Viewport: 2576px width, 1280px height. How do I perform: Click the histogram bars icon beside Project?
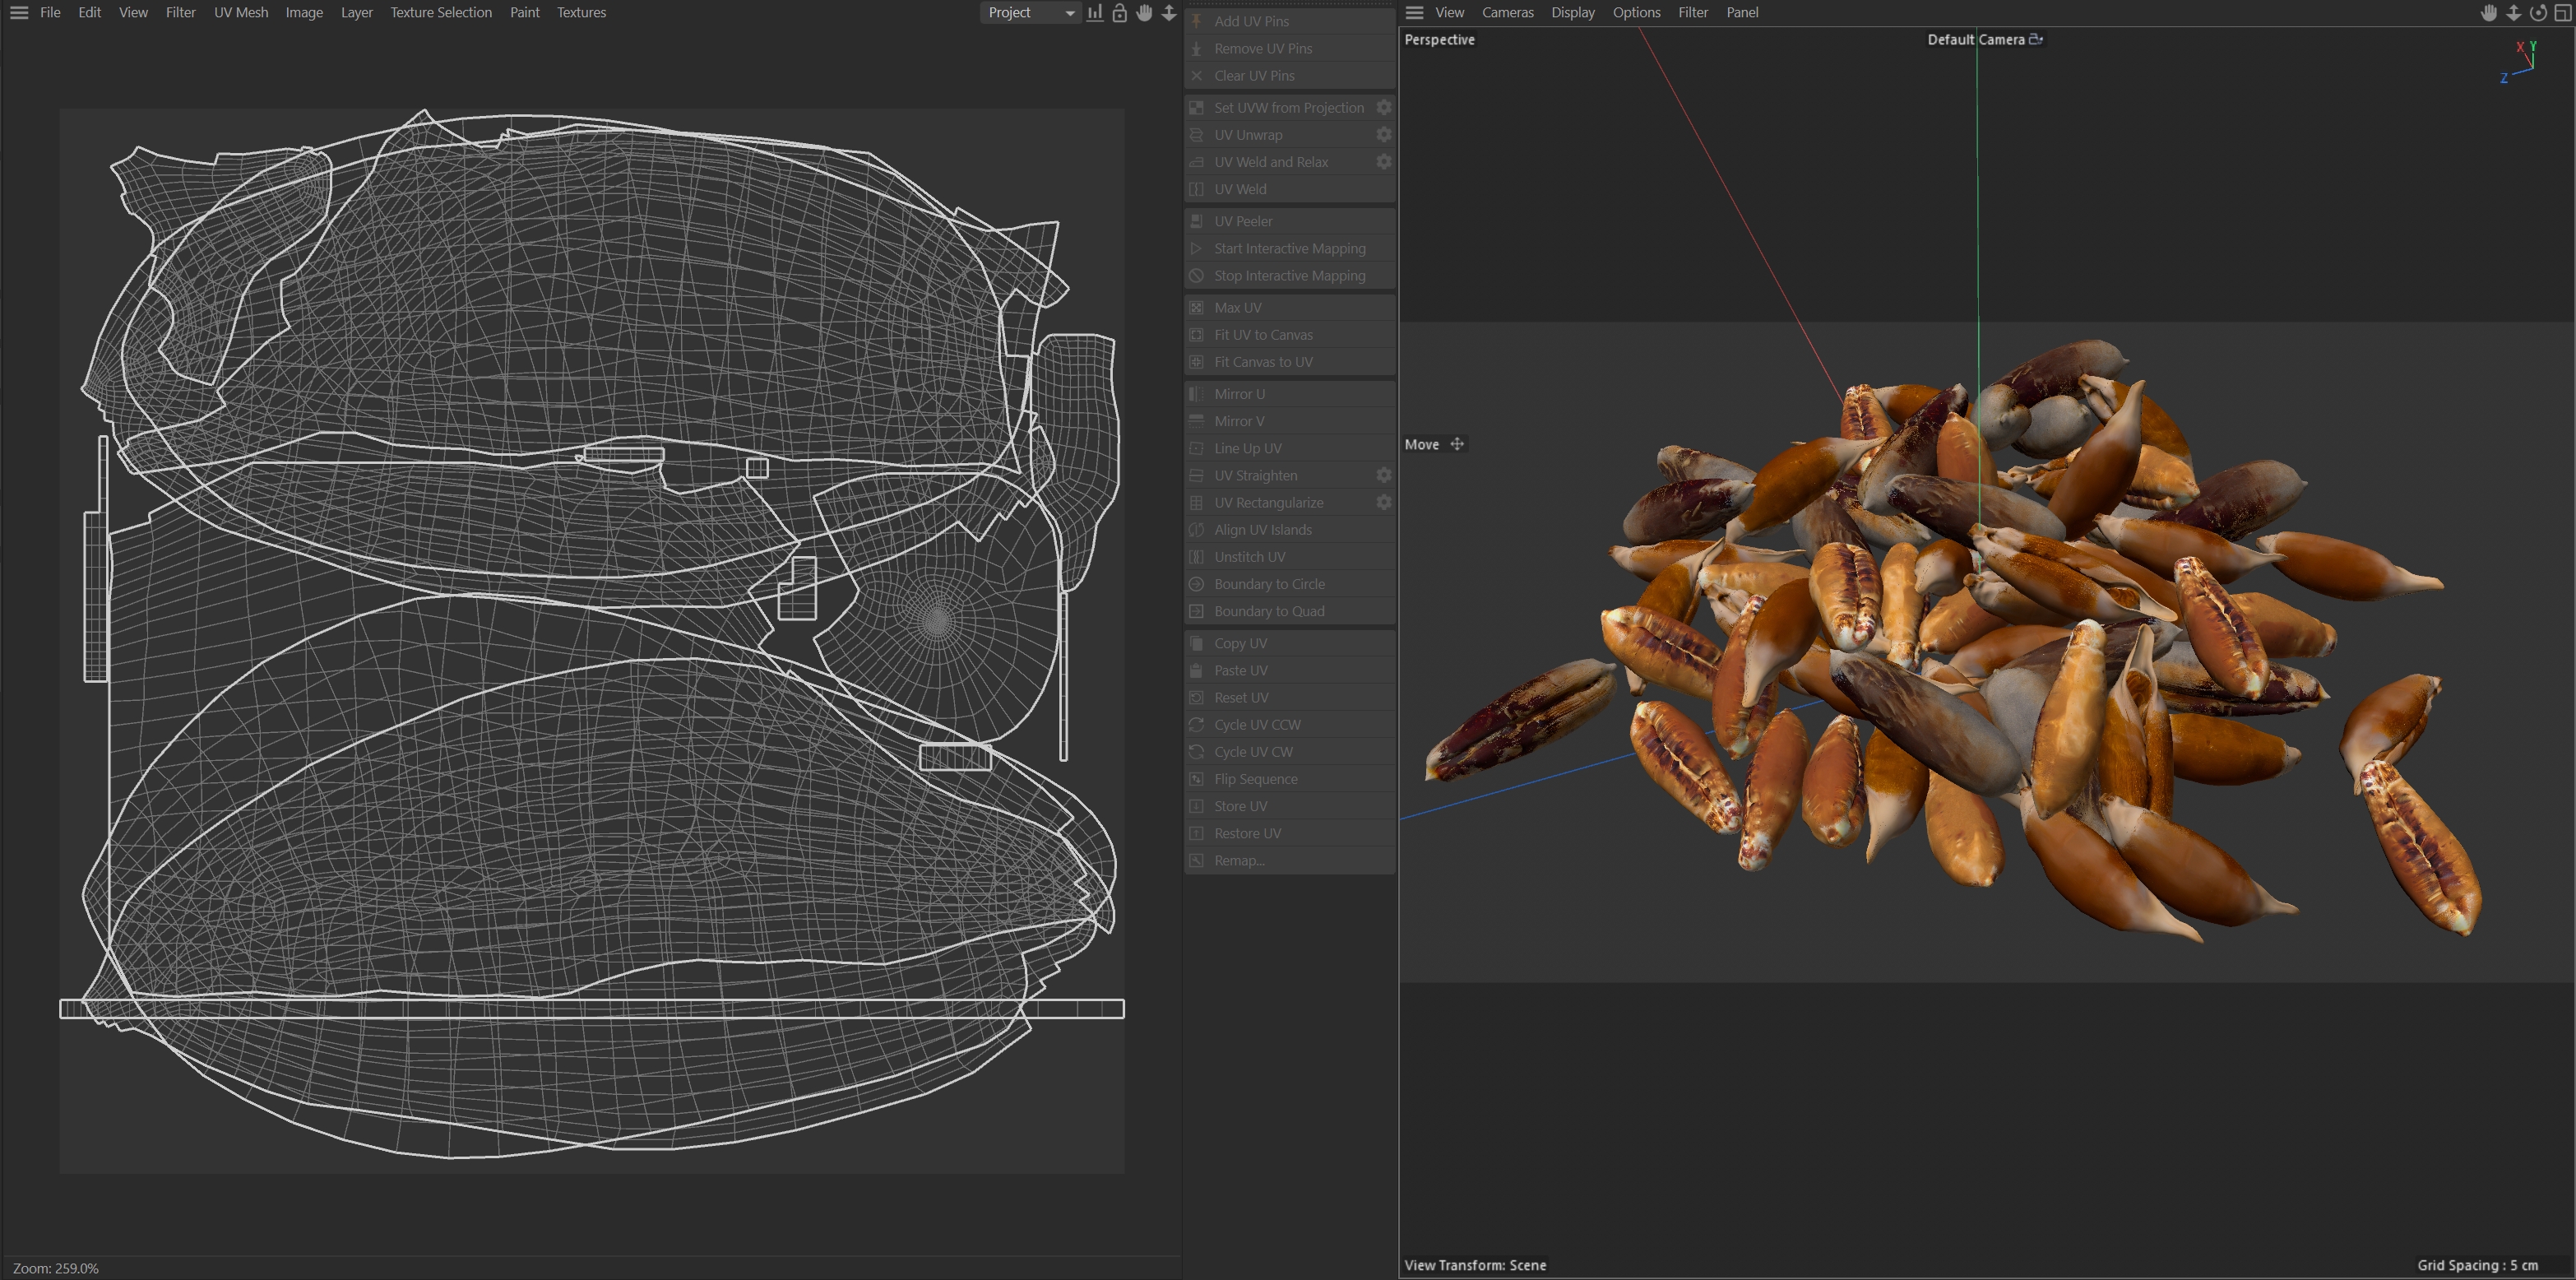point(1095,13)
